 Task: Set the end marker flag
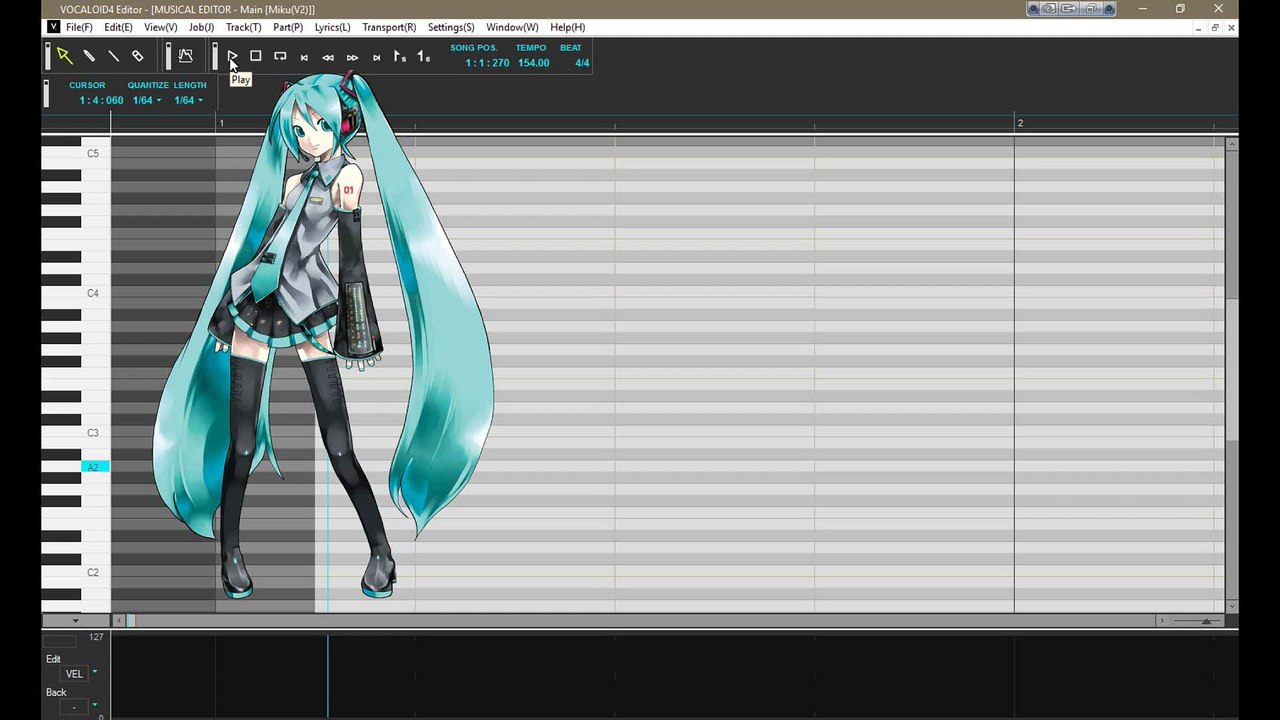424,57
